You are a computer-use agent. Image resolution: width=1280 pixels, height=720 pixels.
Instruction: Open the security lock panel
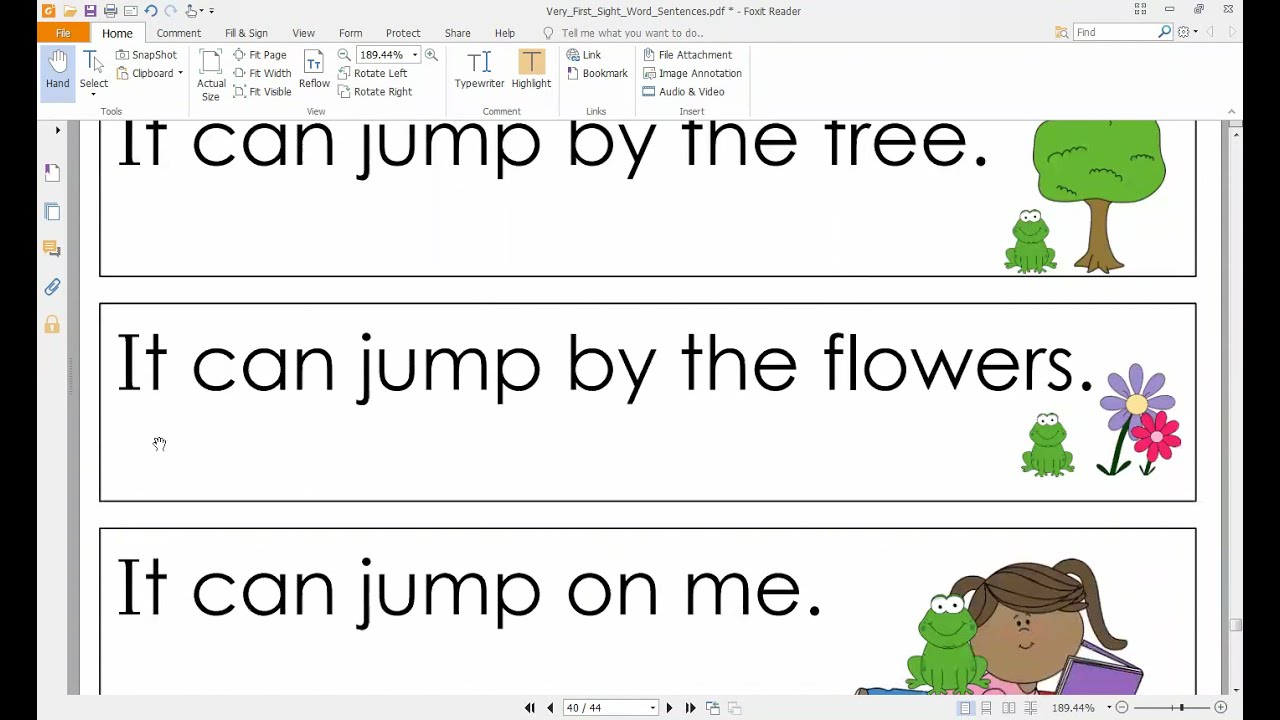[x=52, y=325]
